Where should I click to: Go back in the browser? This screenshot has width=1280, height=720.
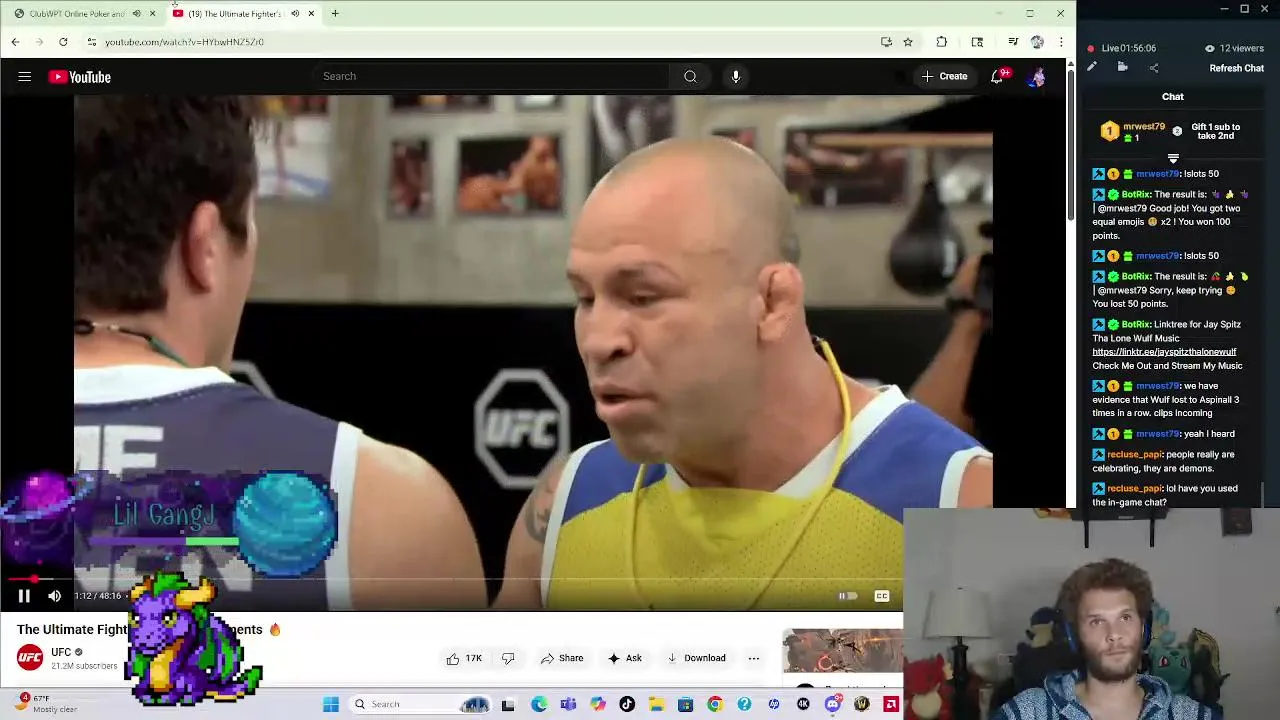[x=15, y=42]
